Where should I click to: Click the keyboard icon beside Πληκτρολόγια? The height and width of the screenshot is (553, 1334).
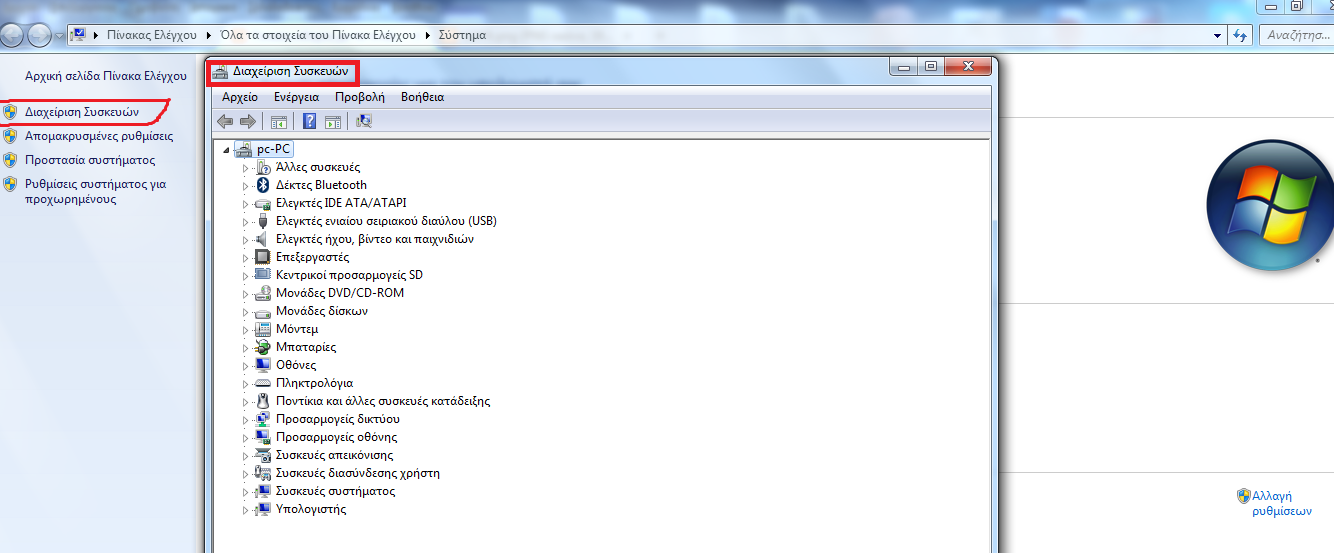click(263, 383)
